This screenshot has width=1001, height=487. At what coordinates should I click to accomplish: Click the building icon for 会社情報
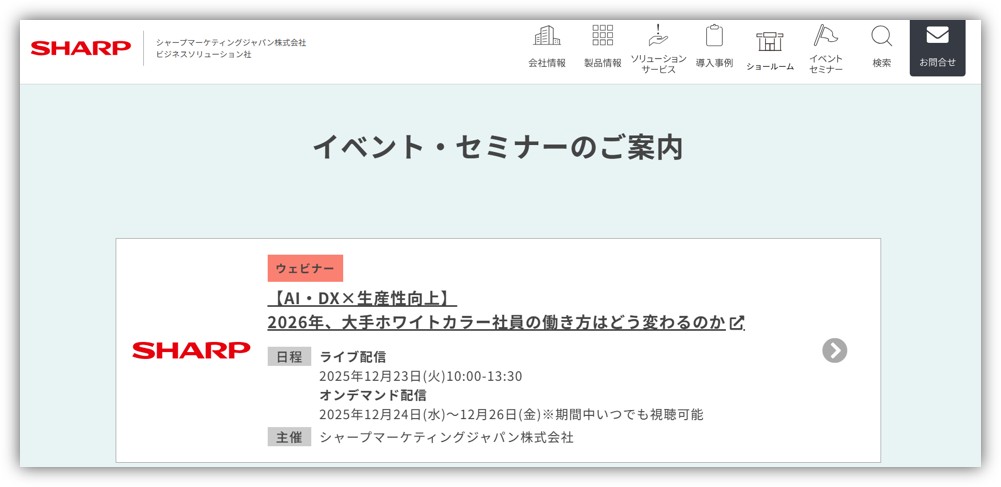547,36
